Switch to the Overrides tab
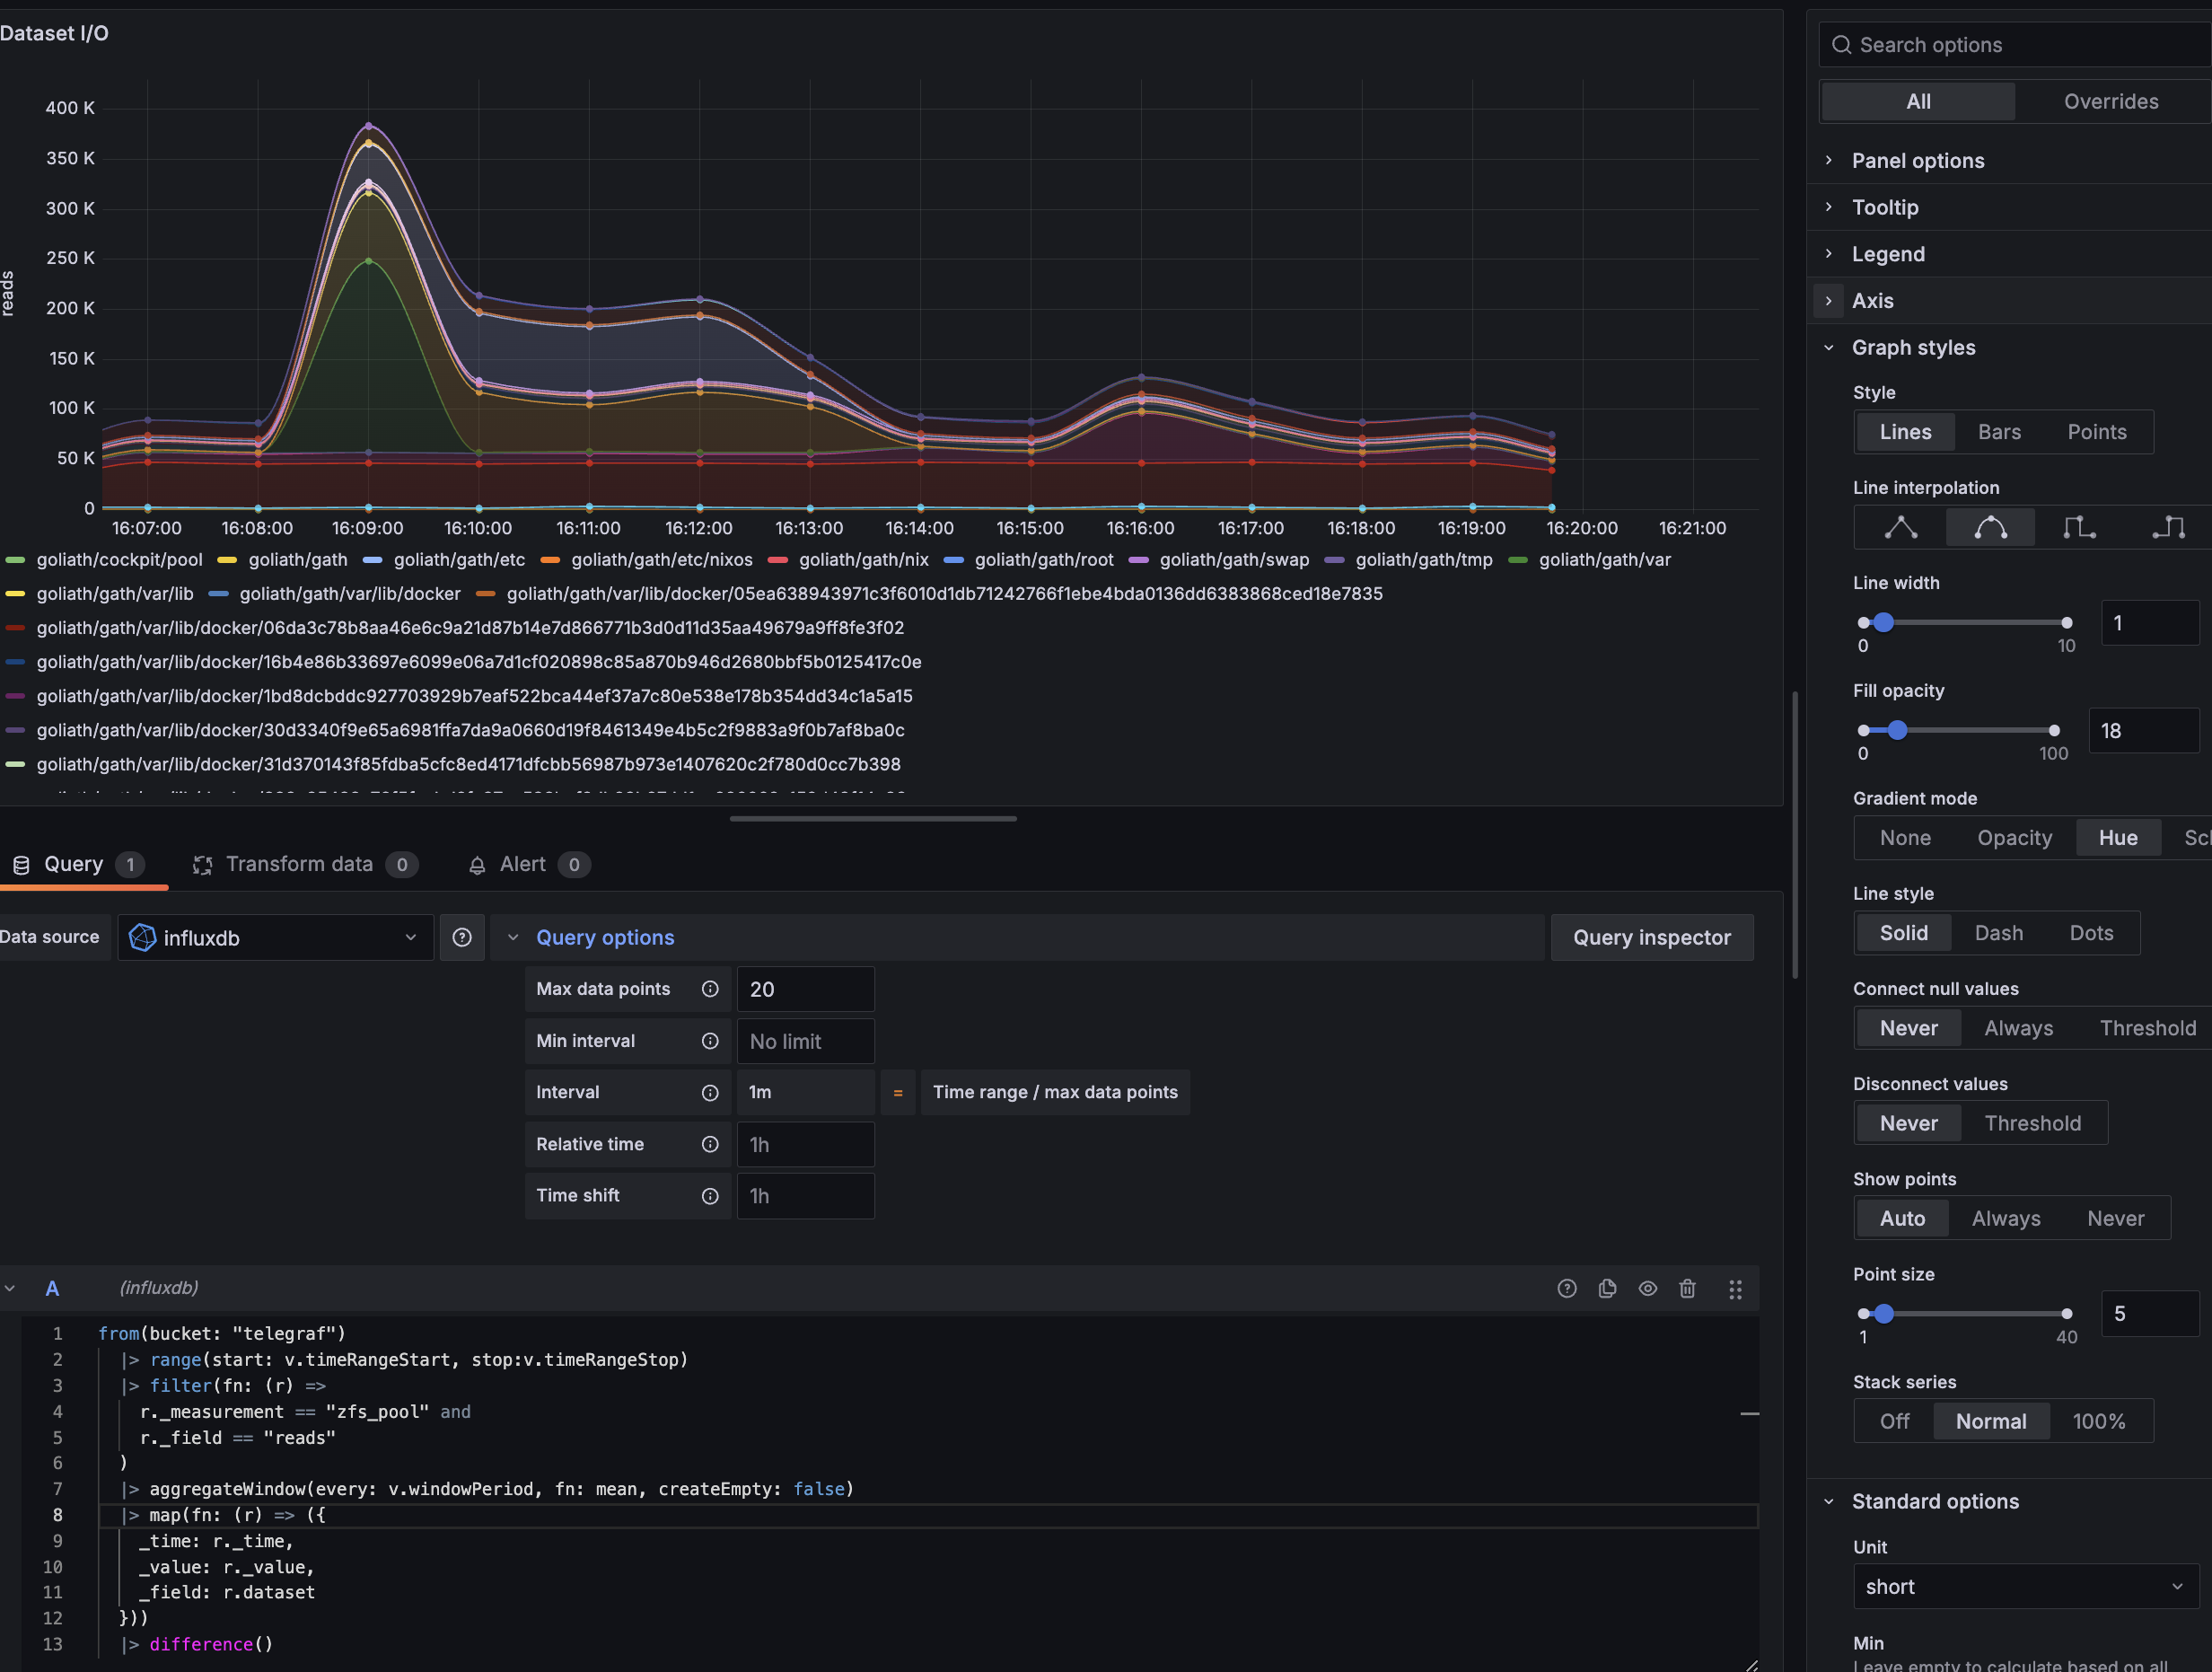2212x1672 pixels. click(x=2110, y=101)
